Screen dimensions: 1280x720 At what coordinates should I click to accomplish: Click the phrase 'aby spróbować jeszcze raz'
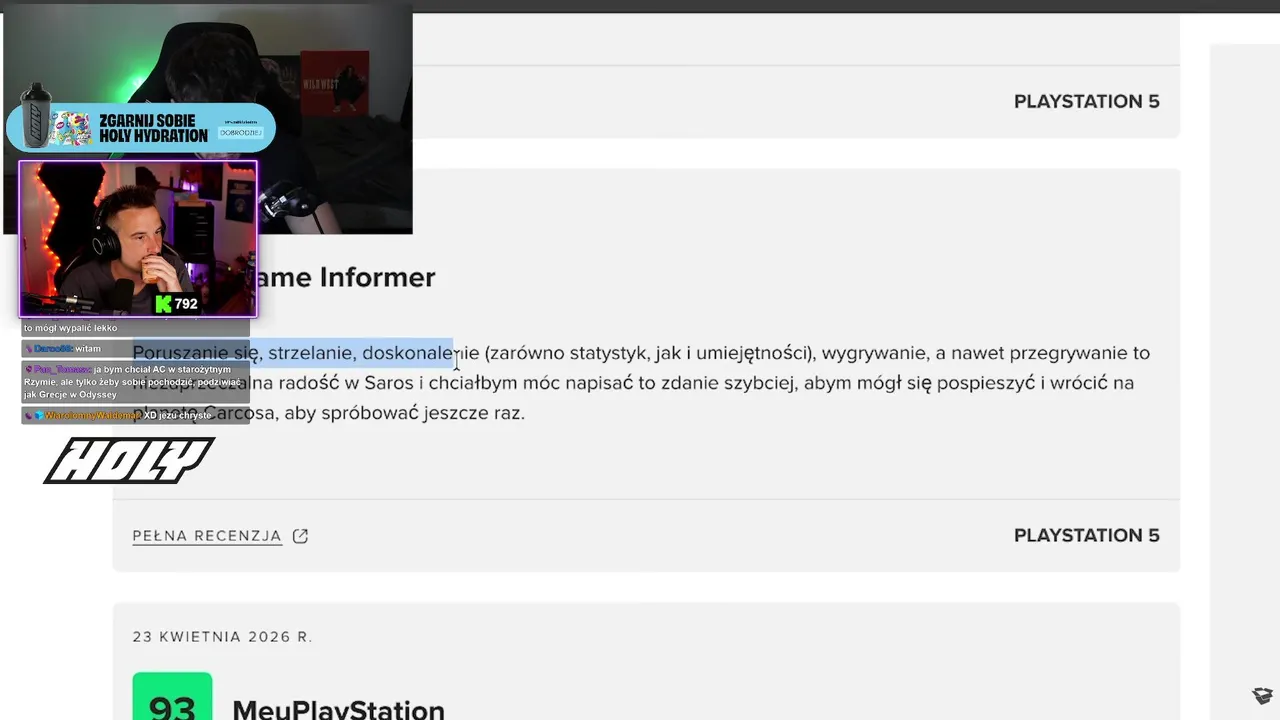coord(404,413)
